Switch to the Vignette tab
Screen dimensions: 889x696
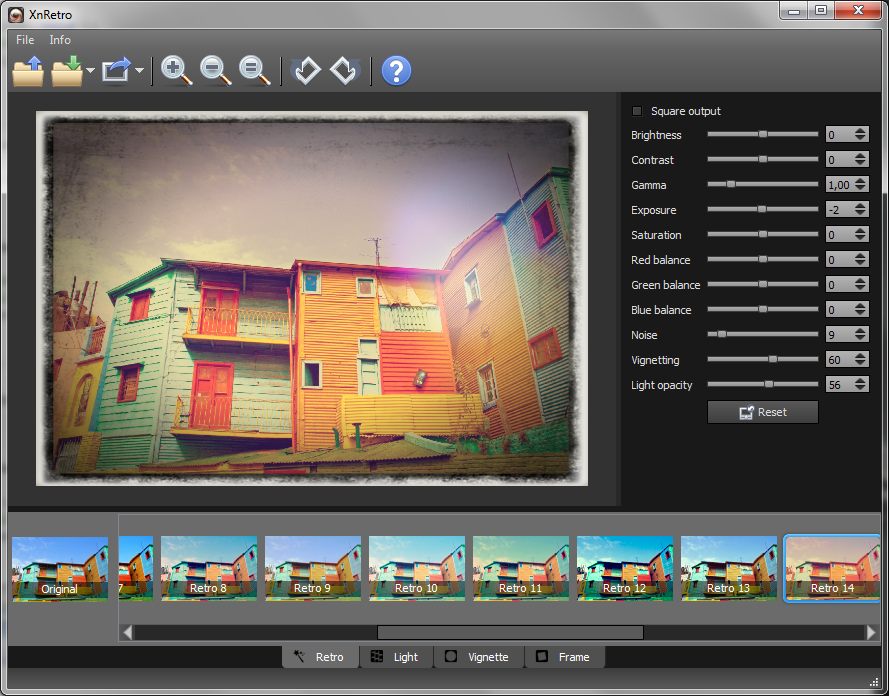point(480,657)
